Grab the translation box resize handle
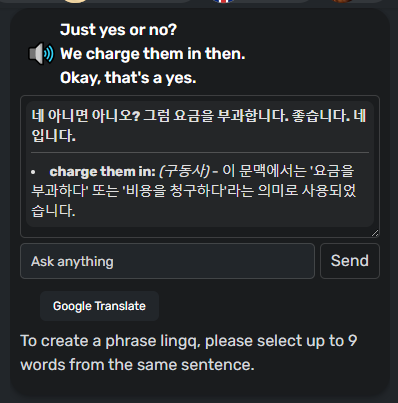This screenshot has height=403, width=398. coord(375,233)
